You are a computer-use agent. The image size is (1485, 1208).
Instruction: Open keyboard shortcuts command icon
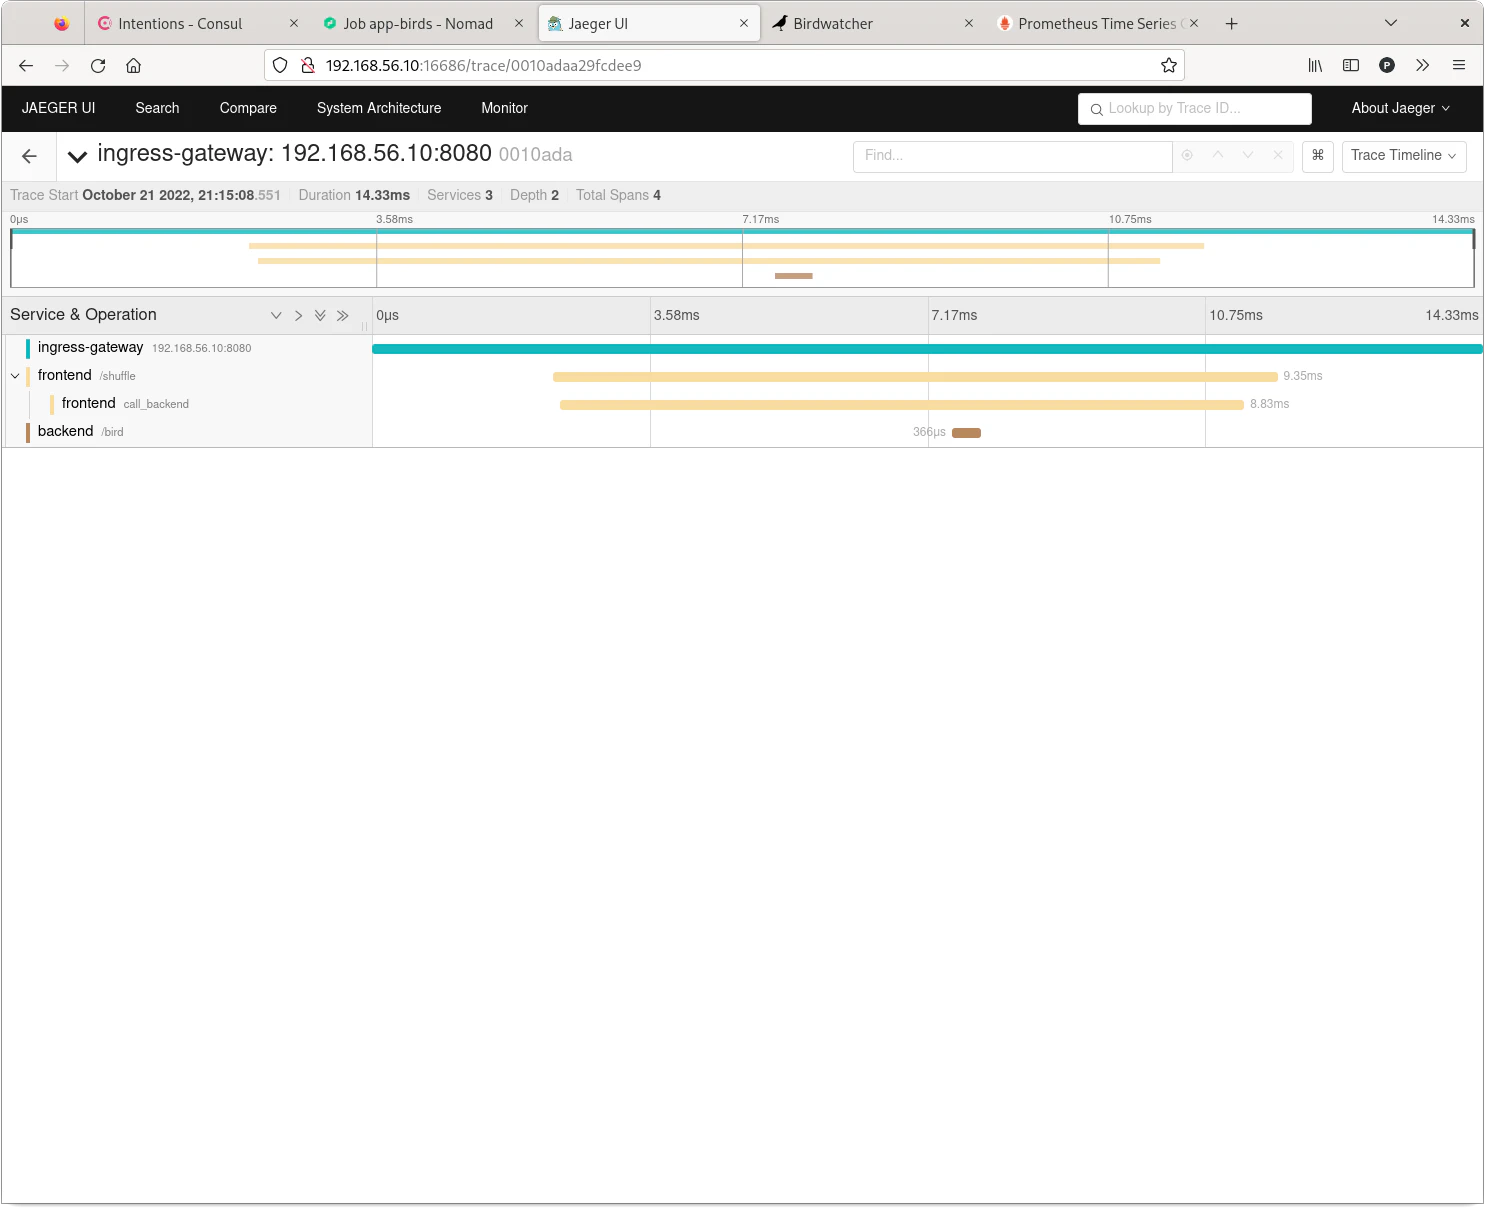click(x=1317, y=156)
